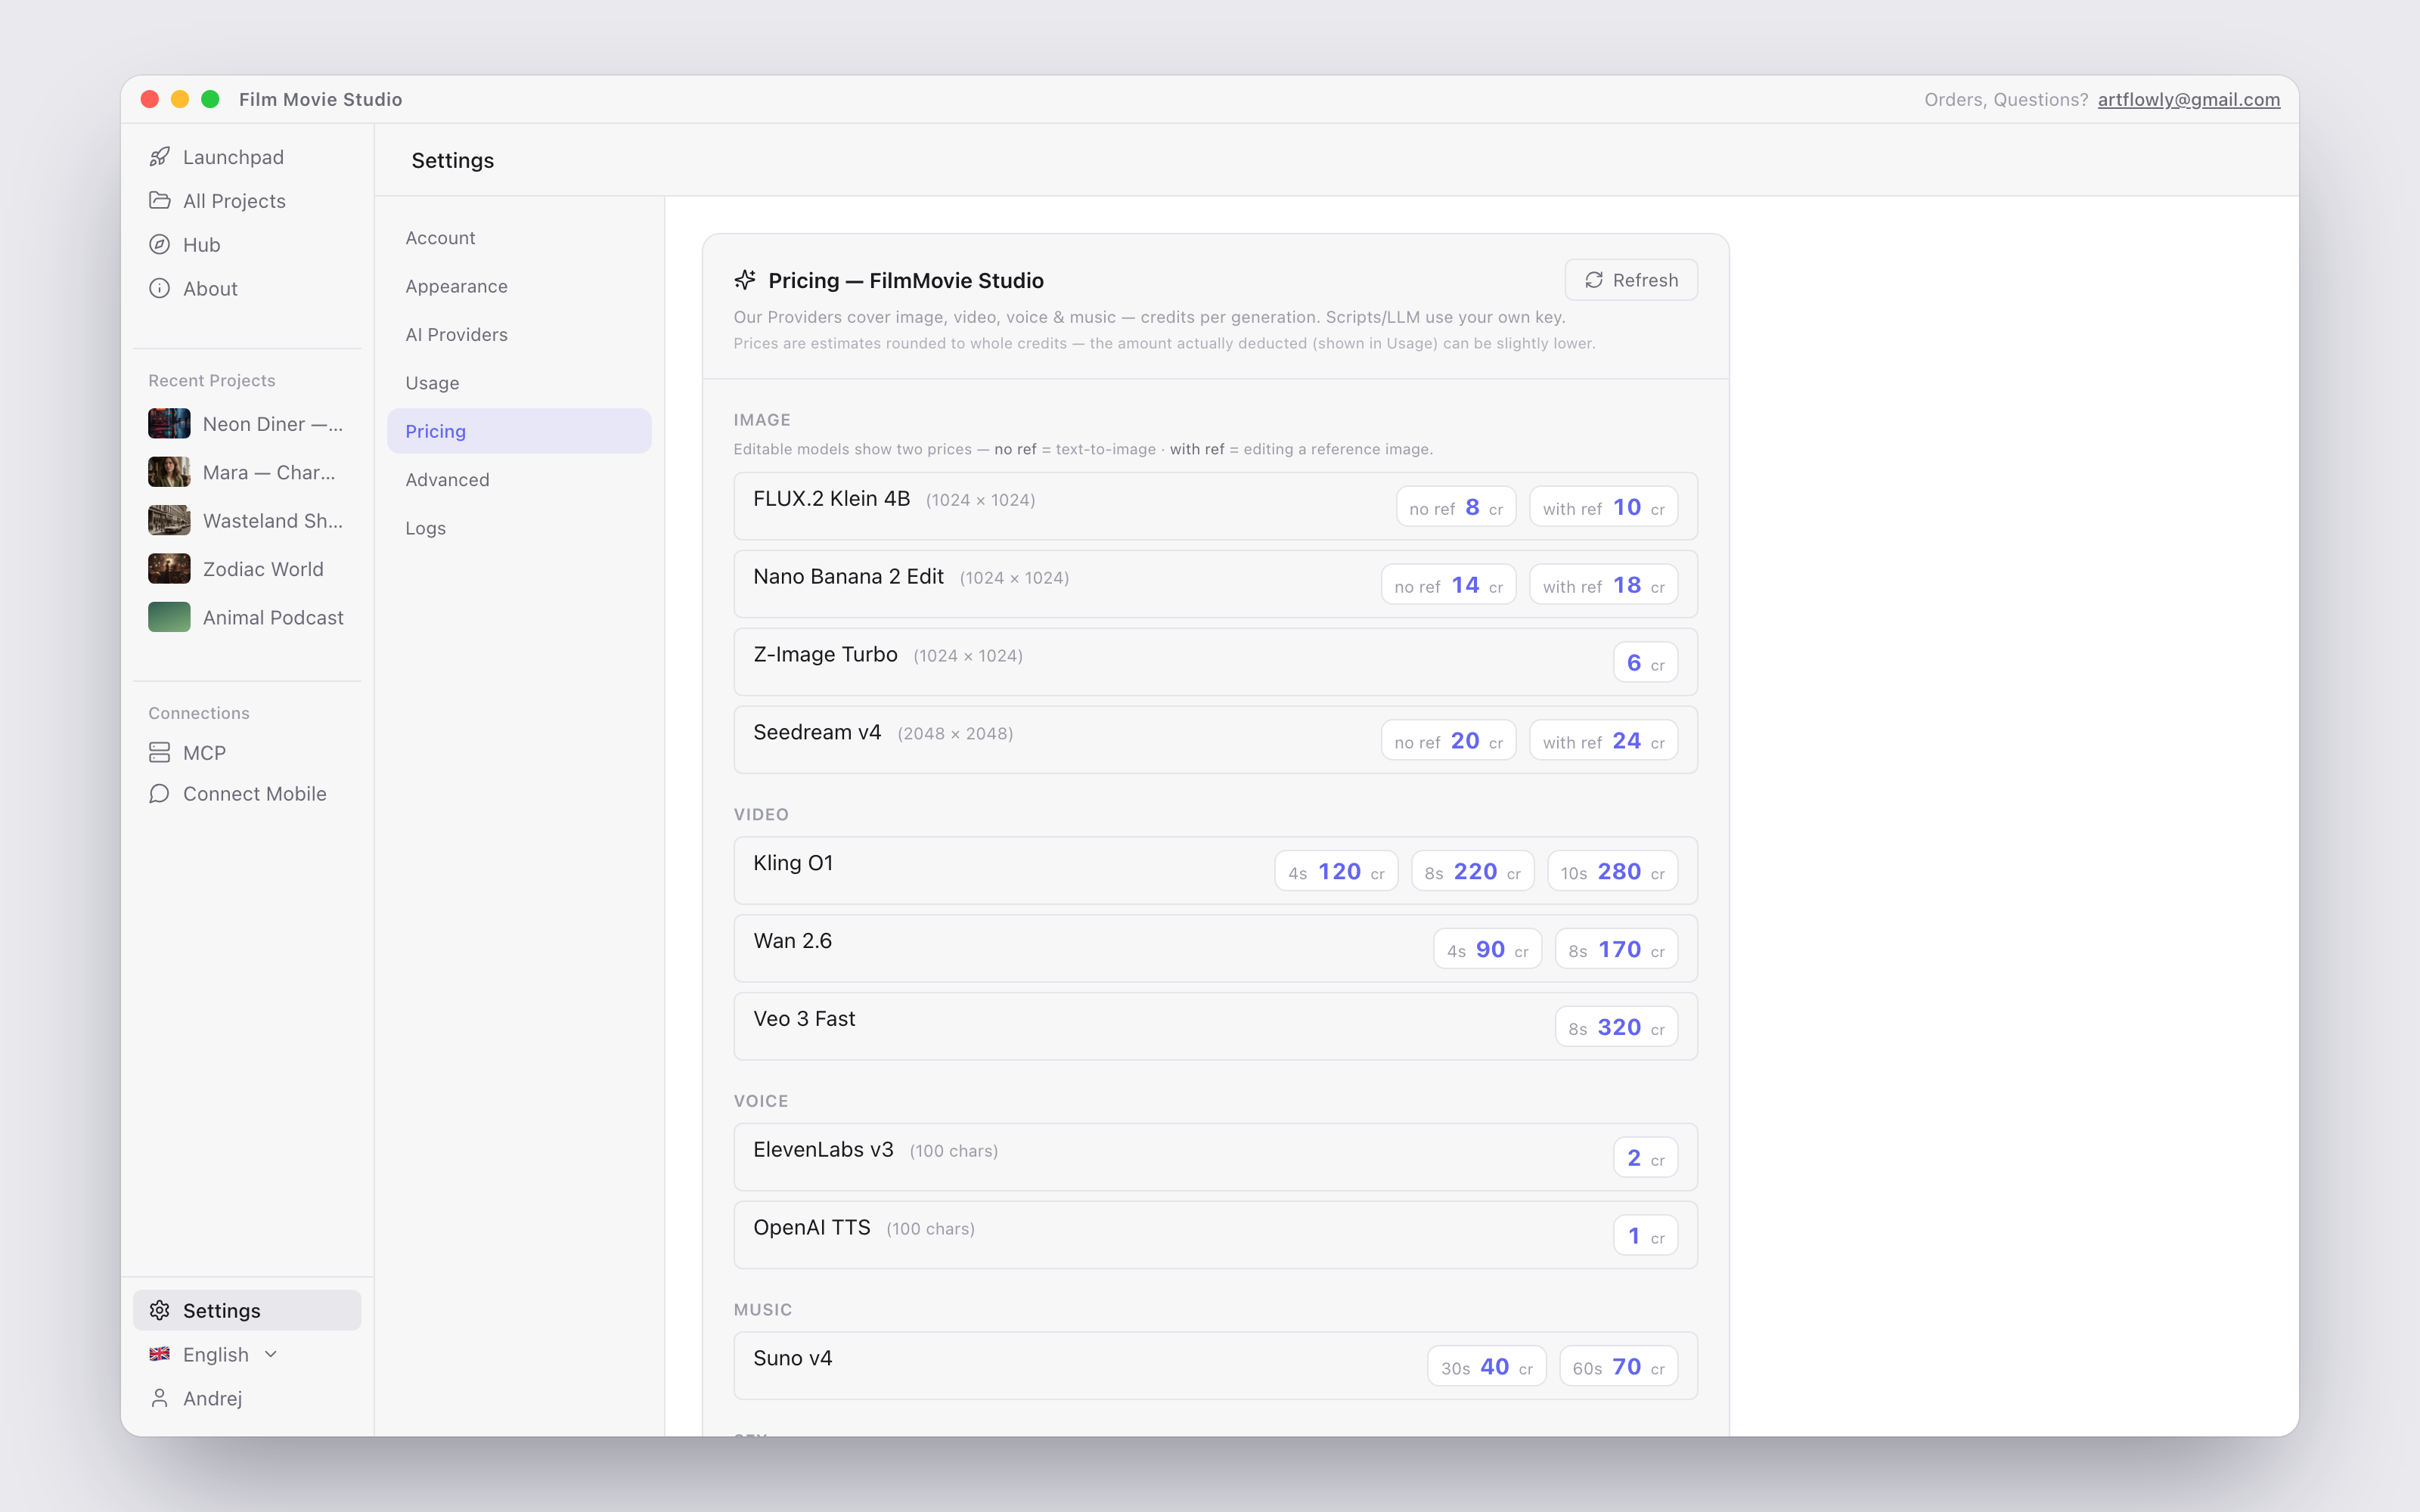The height and width of the screenshot is (1512, 2420).
Task: Click Nano Banana no ref 14 cr badge
Action: point(1448,585)
